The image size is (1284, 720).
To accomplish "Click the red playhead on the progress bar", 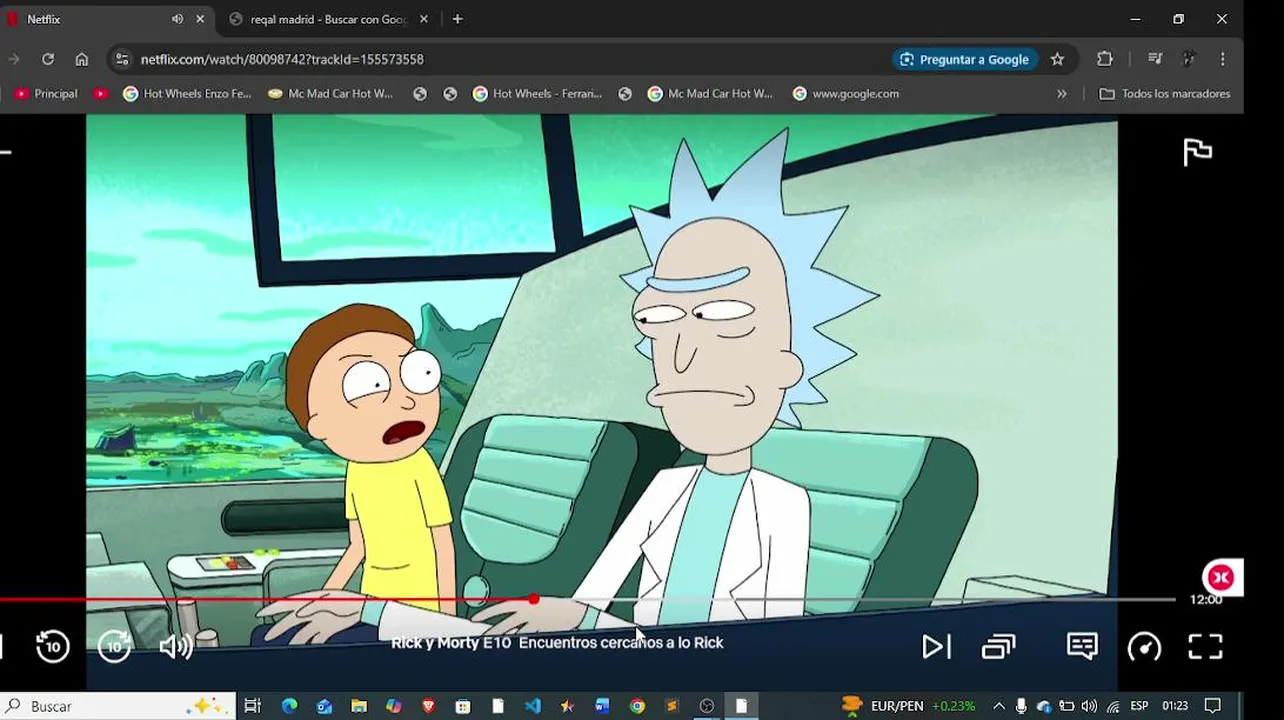I will click(534, 599).
